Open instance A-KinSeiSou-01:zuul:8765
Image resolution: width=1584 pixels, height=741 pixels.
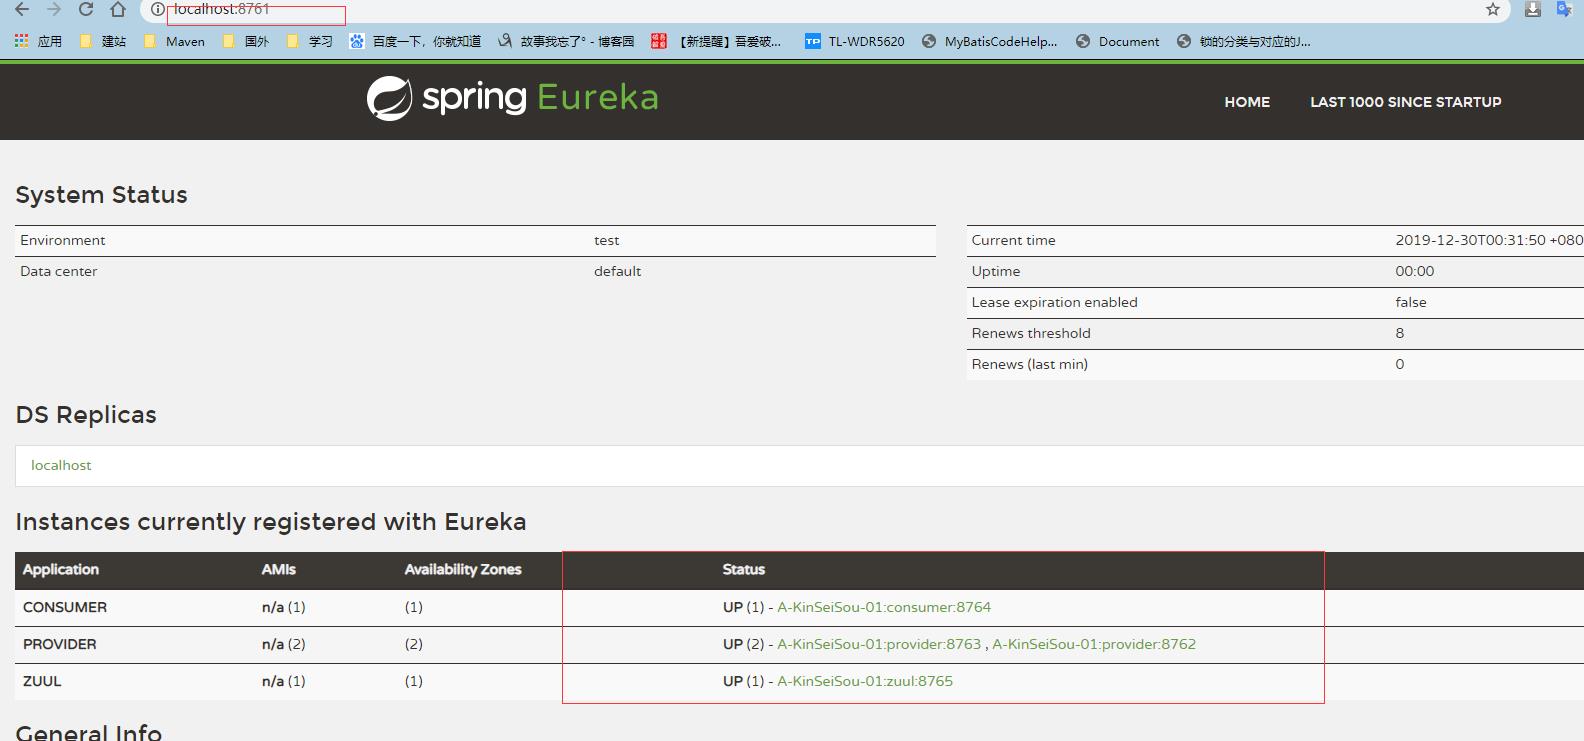(865, 681)
